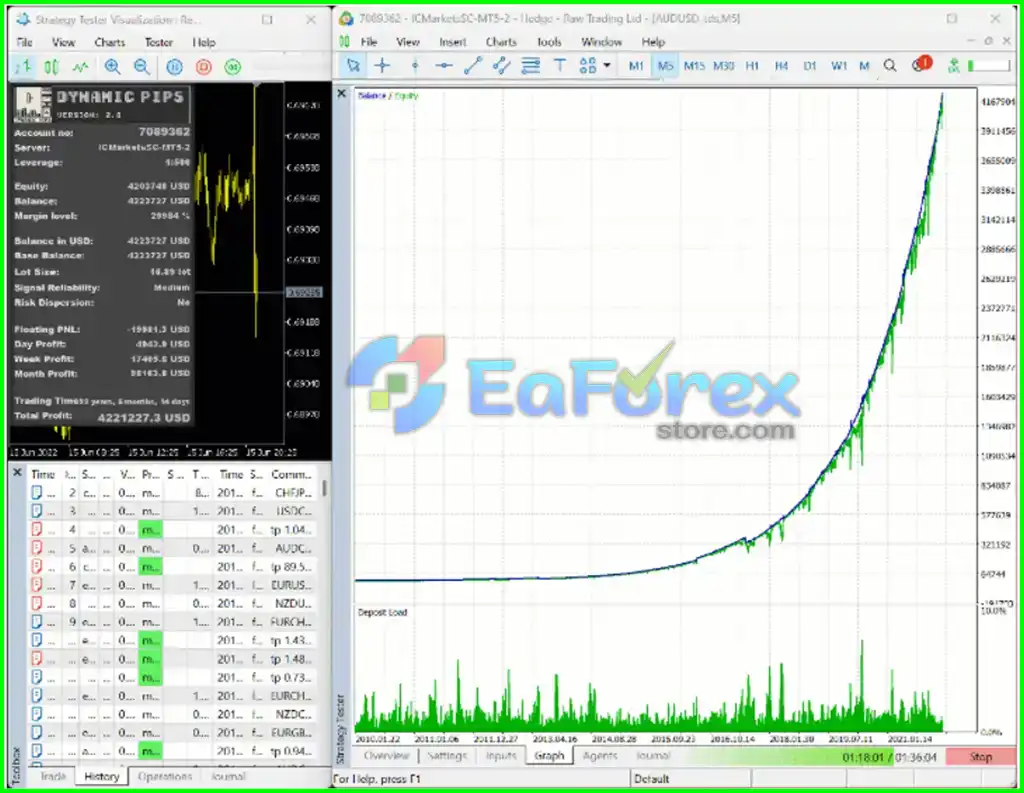Open the search magnifier in main toolbar
Screen dimensions: 1024x793
coord(890,66)
